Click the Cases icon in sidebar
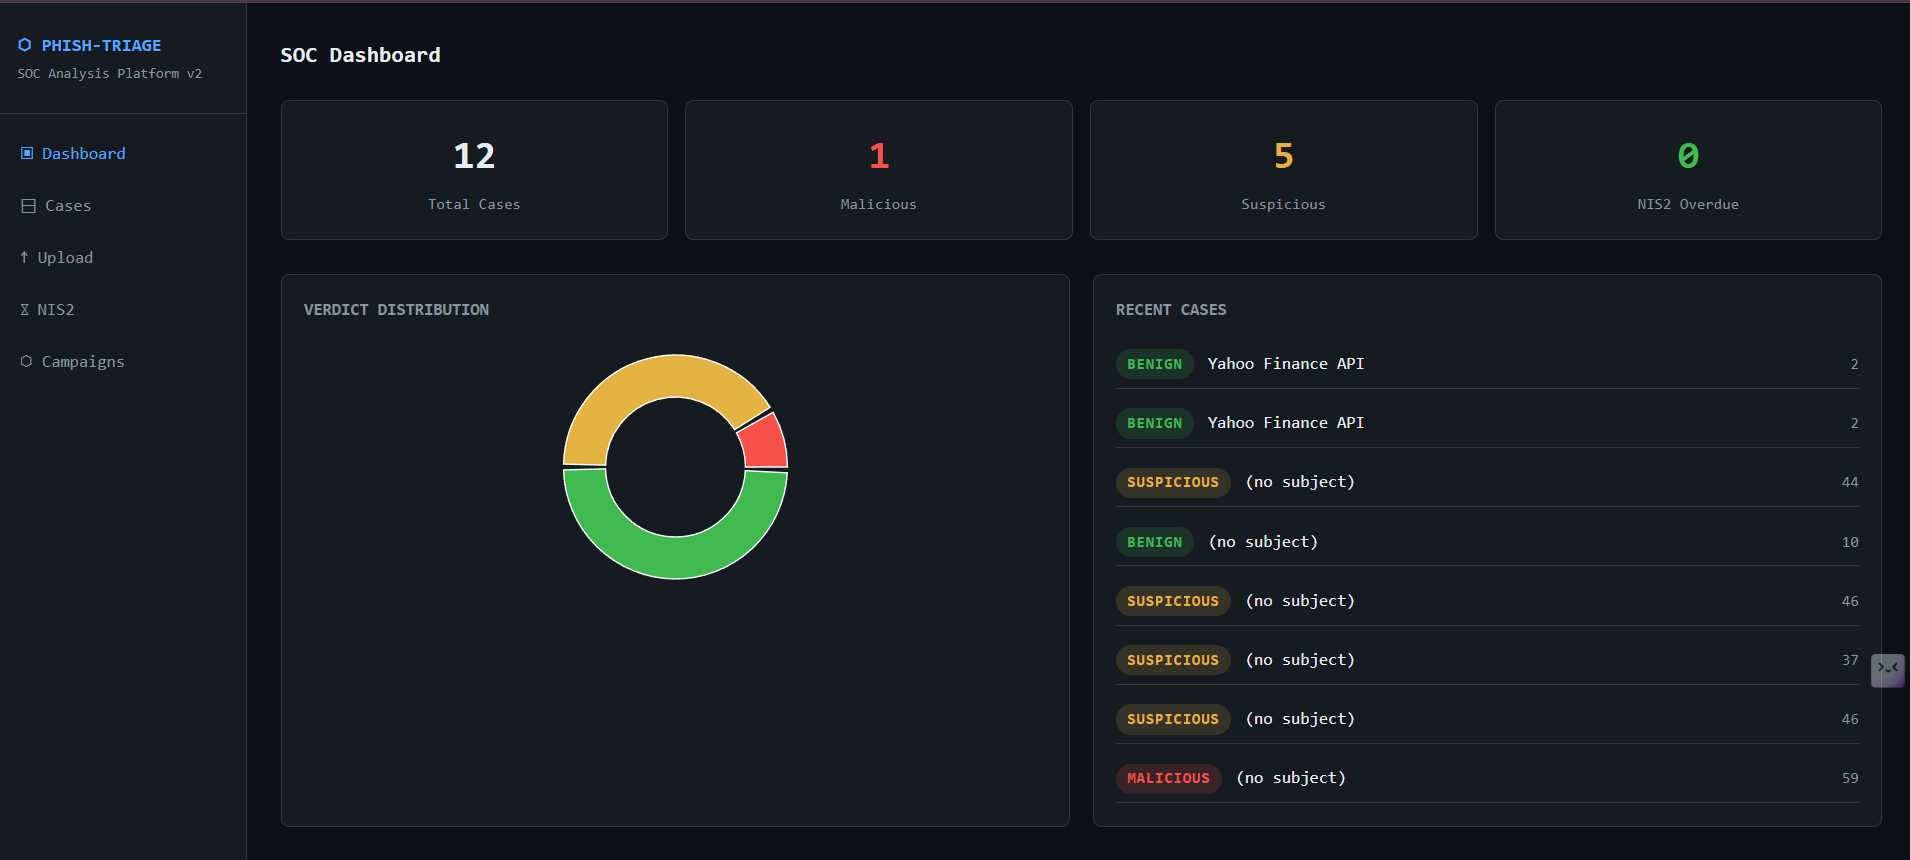The width and height of the screenshot is (1910, 860). (28, 206)
